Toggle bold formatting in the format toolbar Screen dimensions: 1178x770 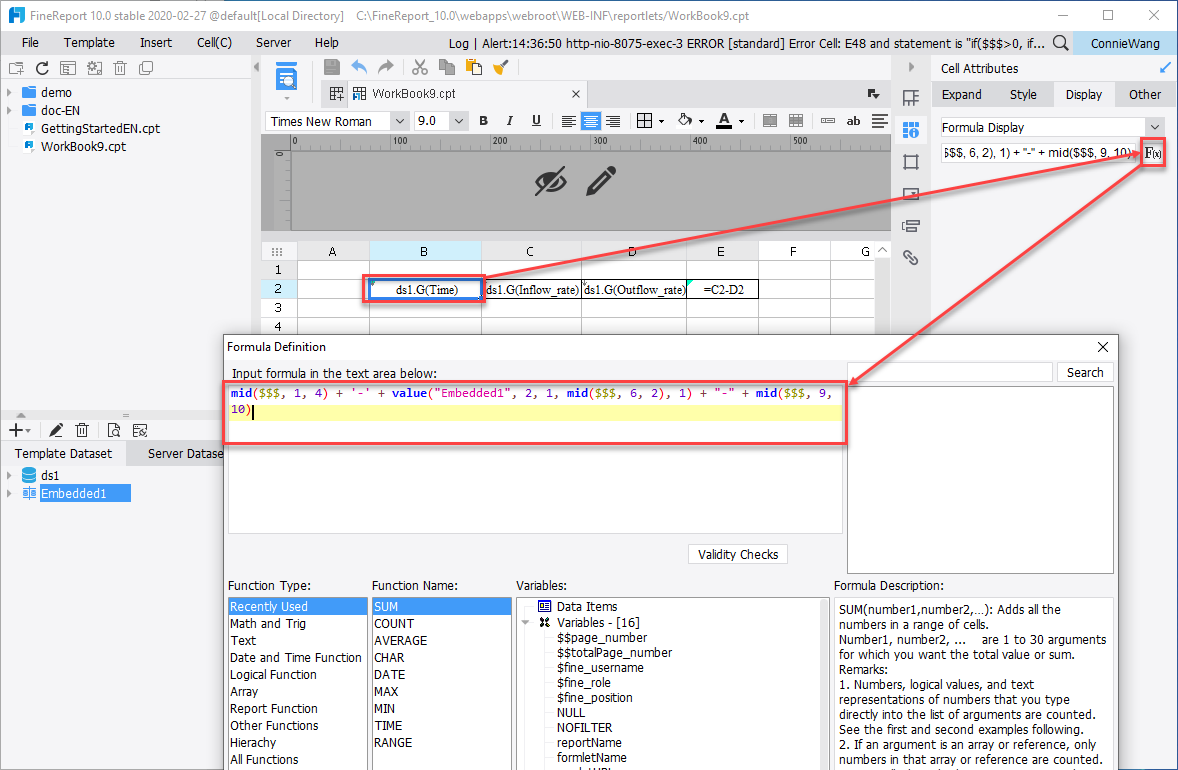pos(483,119)
